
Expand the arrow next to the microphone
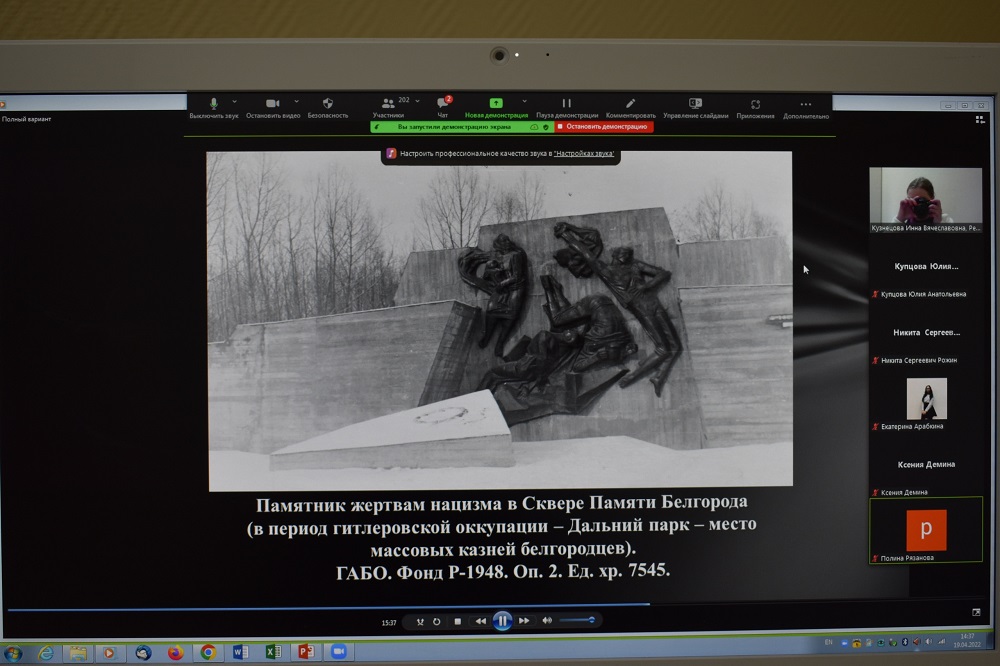coord(235,101)
